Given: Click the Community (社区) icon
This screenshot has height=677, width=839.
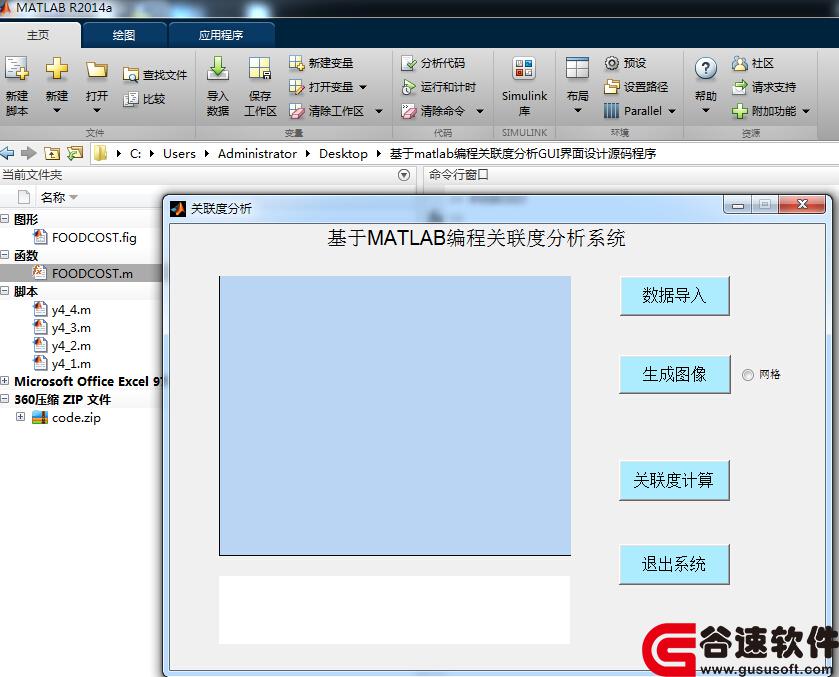Looking at the screenshot, I should point(739,63).
